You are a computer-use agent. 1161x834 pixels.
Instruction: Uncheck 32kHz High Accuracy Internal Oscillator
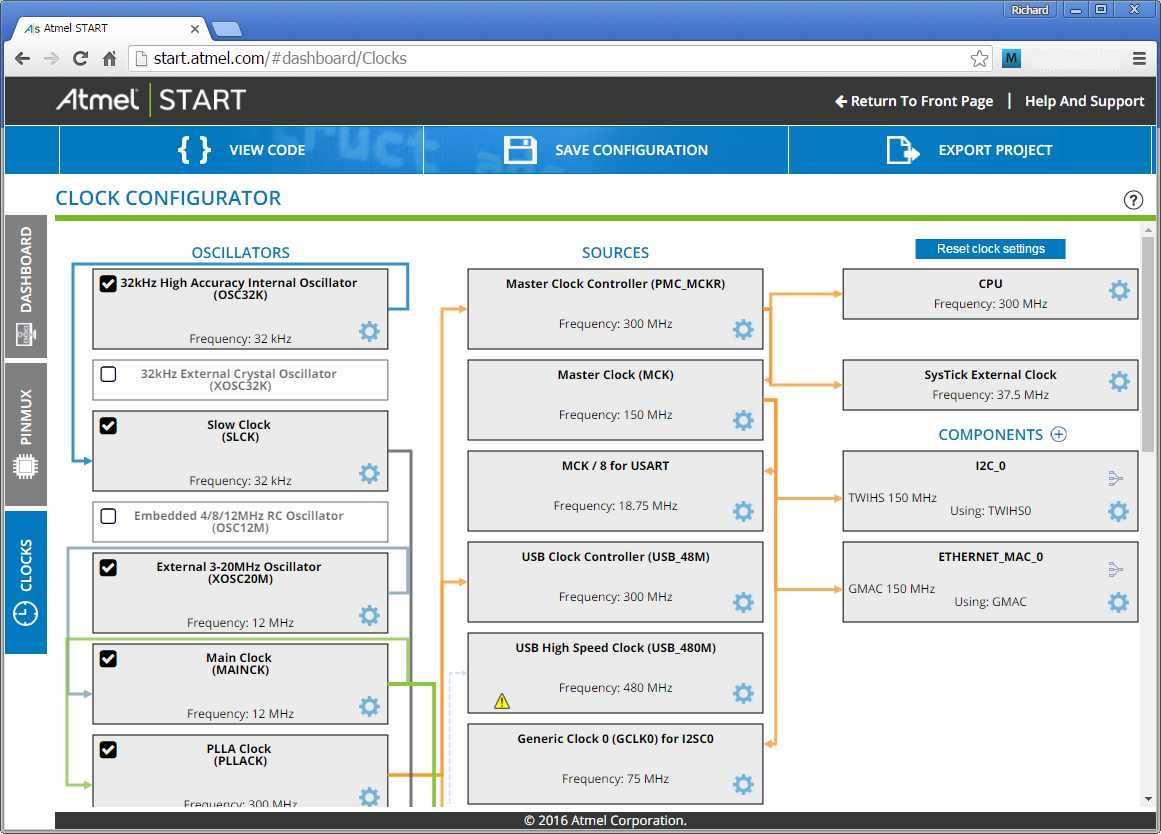[108, 284]
